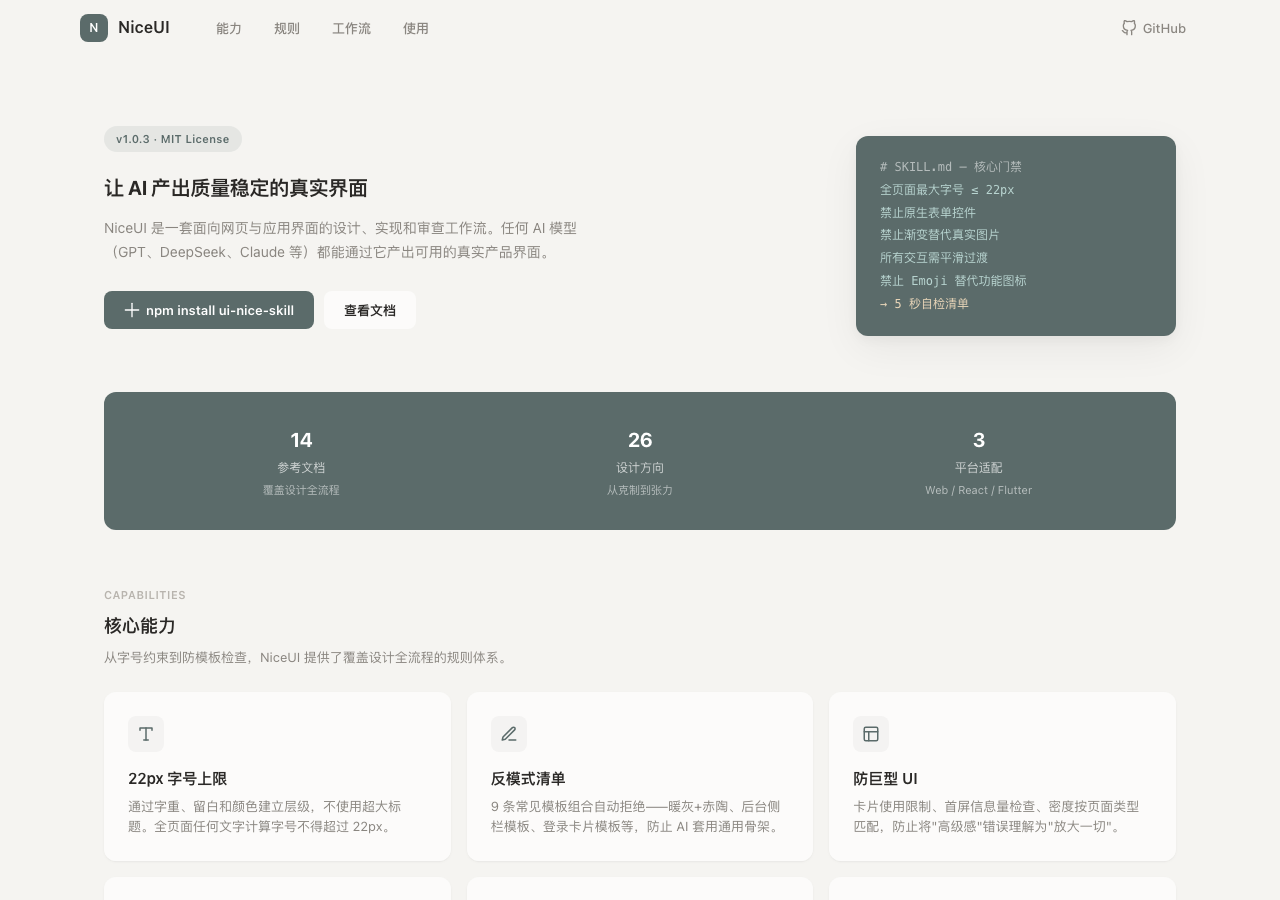Click the v1.0.3 · MIT License badge
The image size is (1280, 900).
173,139
